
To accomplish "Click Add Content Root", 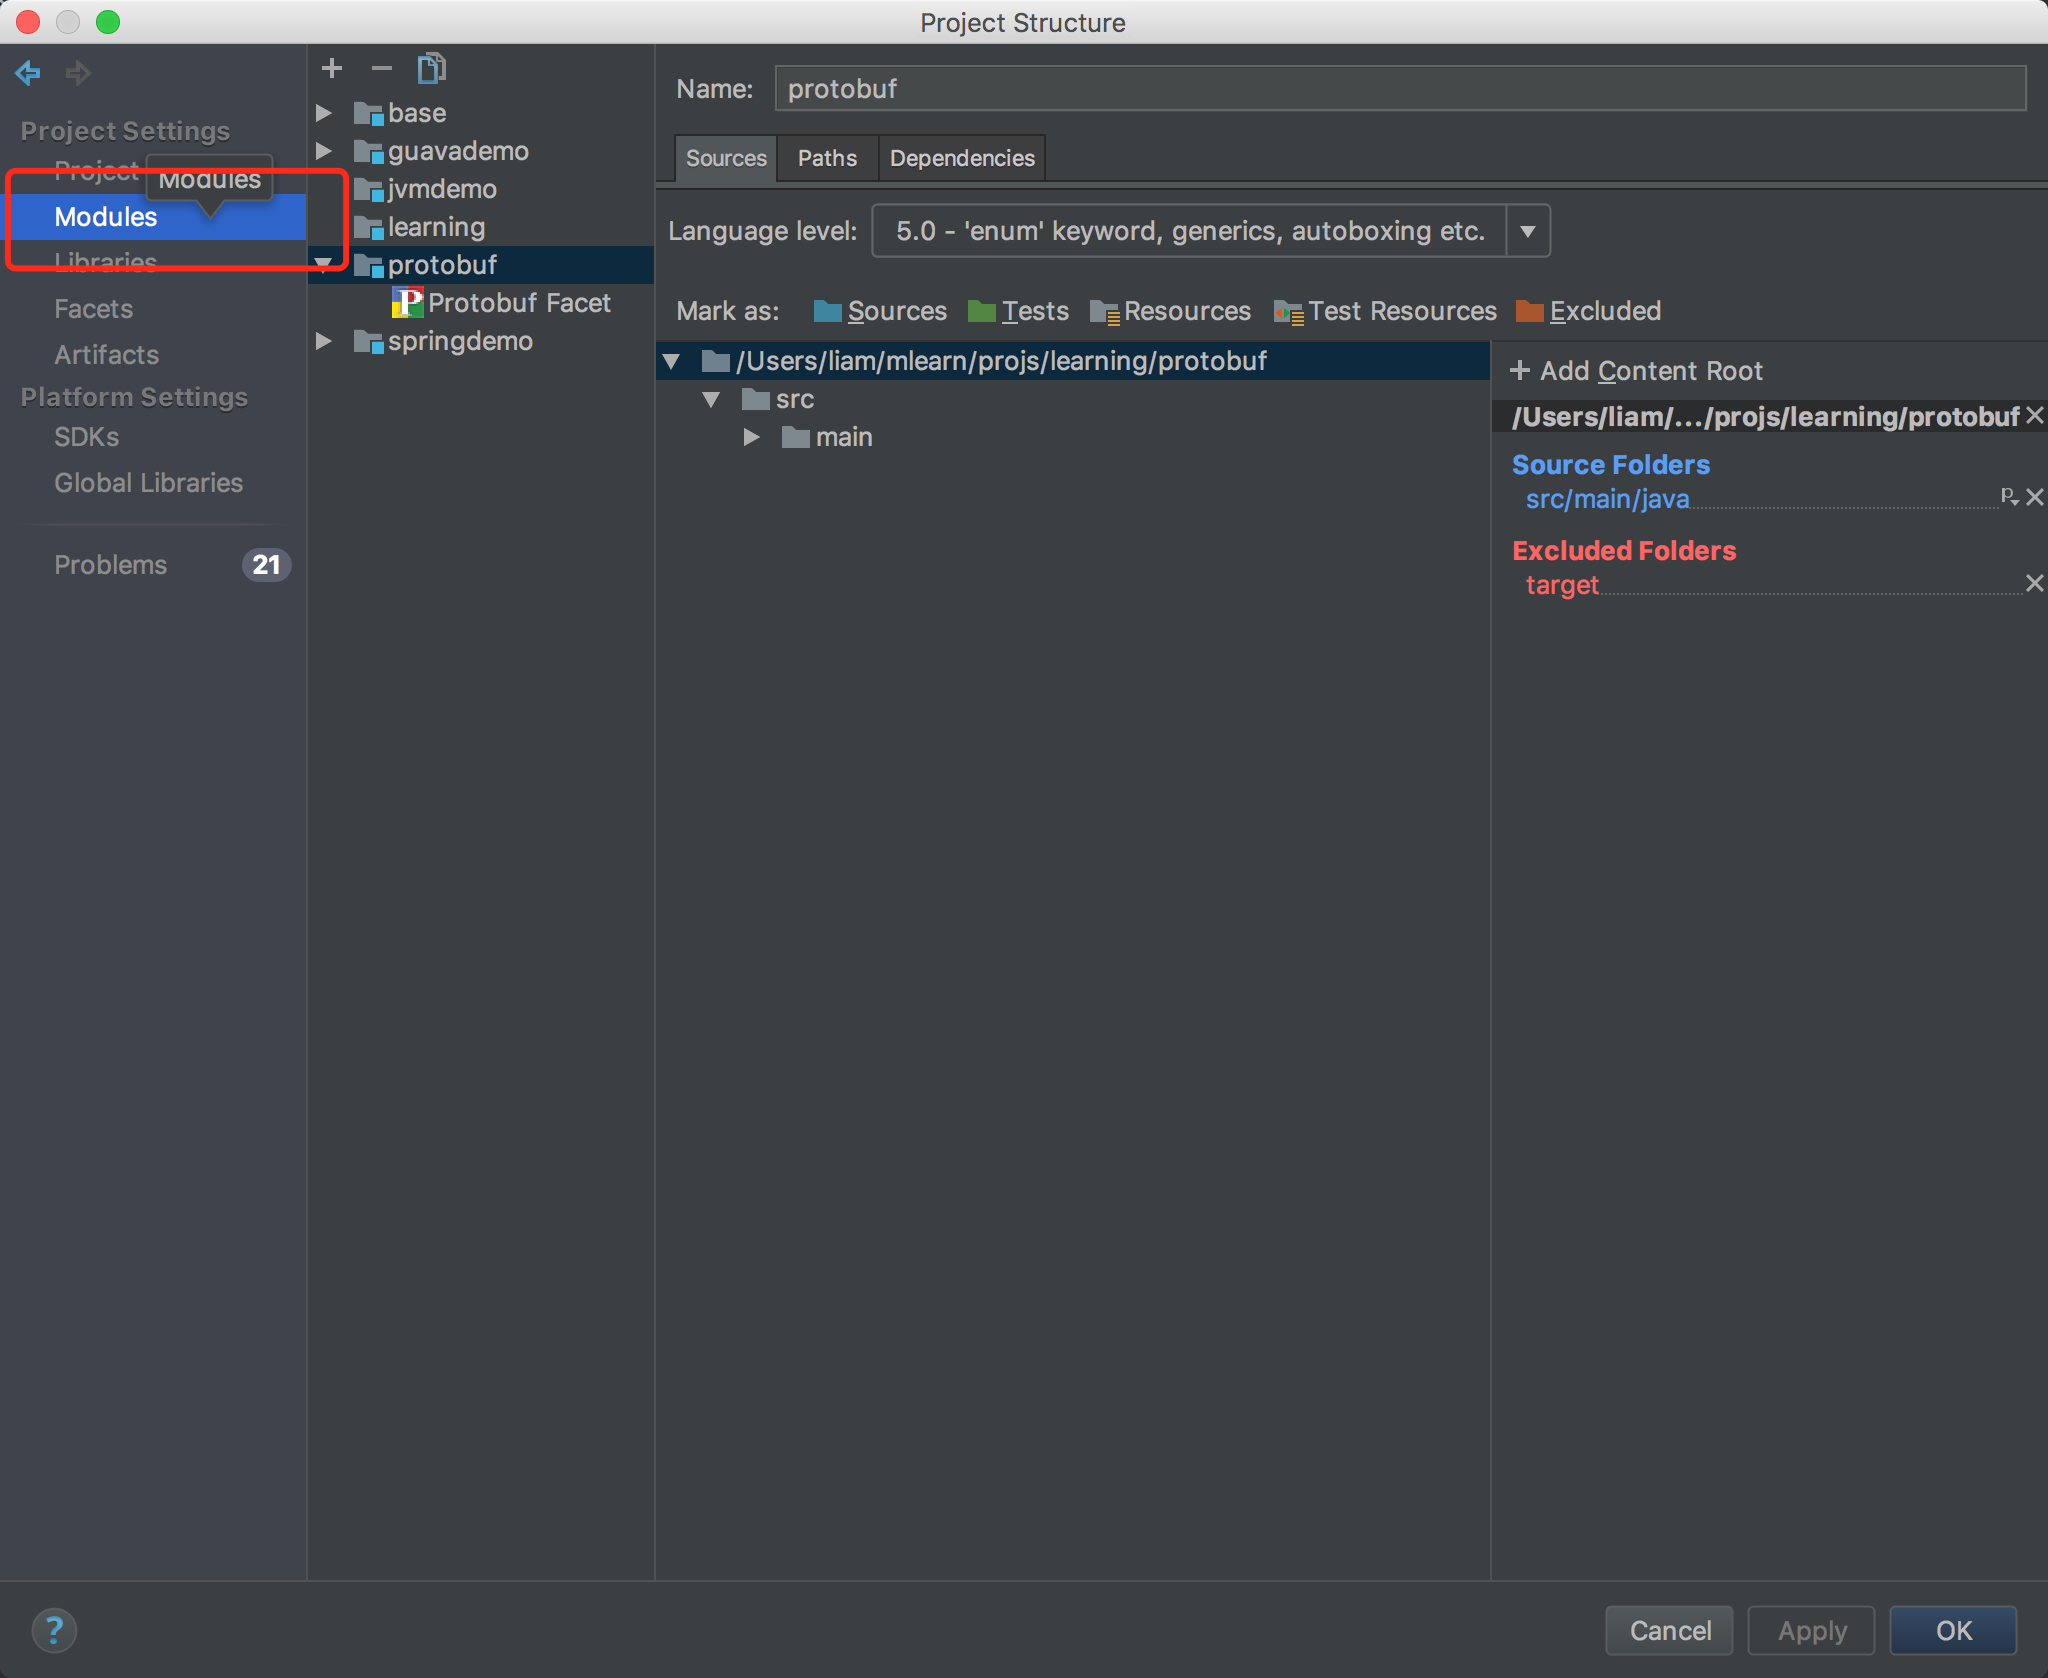I will pyautogui.click(x=1636, y=371).
